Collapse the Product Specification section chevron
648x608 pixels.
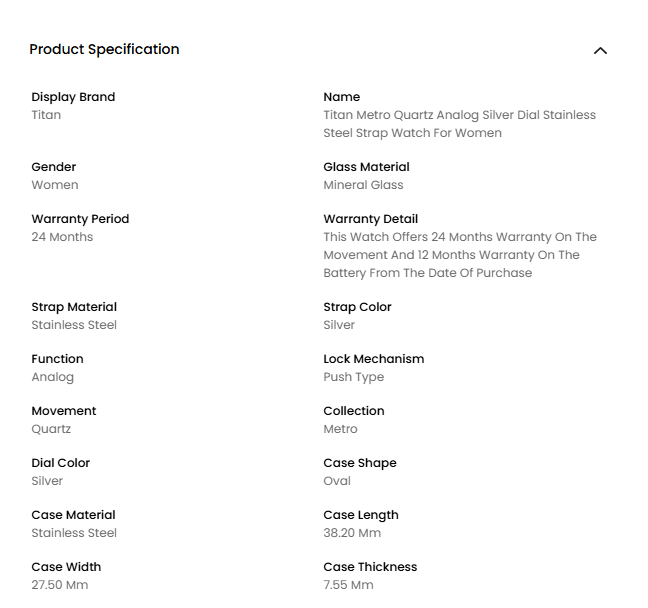(600, 50)
